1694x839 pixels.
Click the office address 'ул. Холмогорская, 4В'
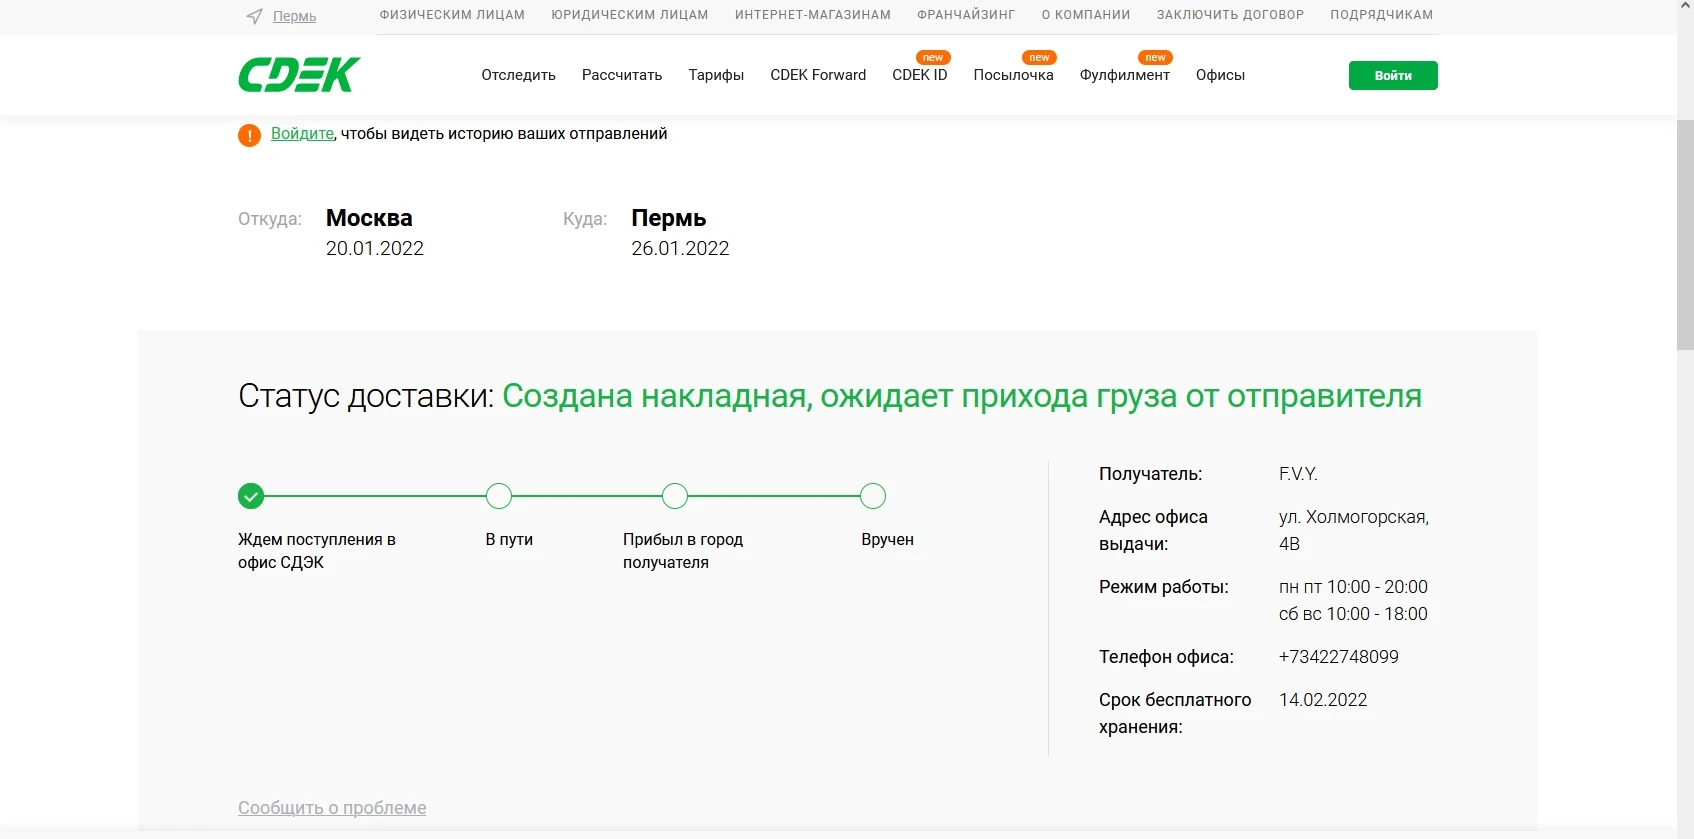[x=1354, y=530]
